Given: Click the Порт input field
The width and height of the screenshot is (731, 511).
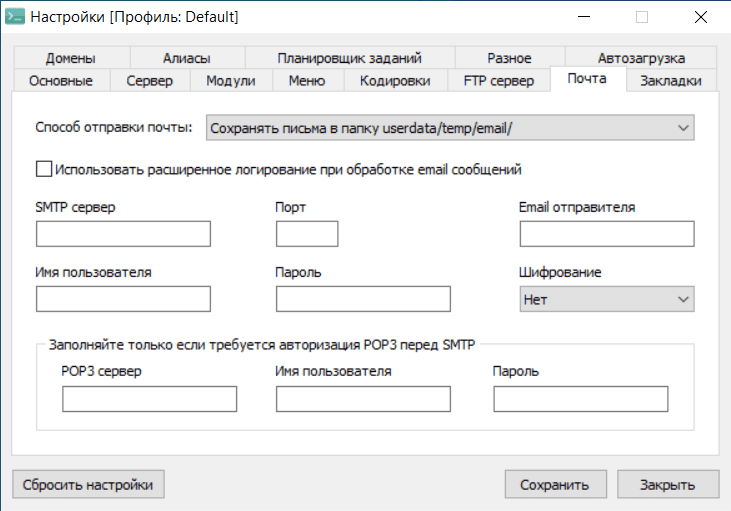Looking at the screenshot, I should pos(307,234).
